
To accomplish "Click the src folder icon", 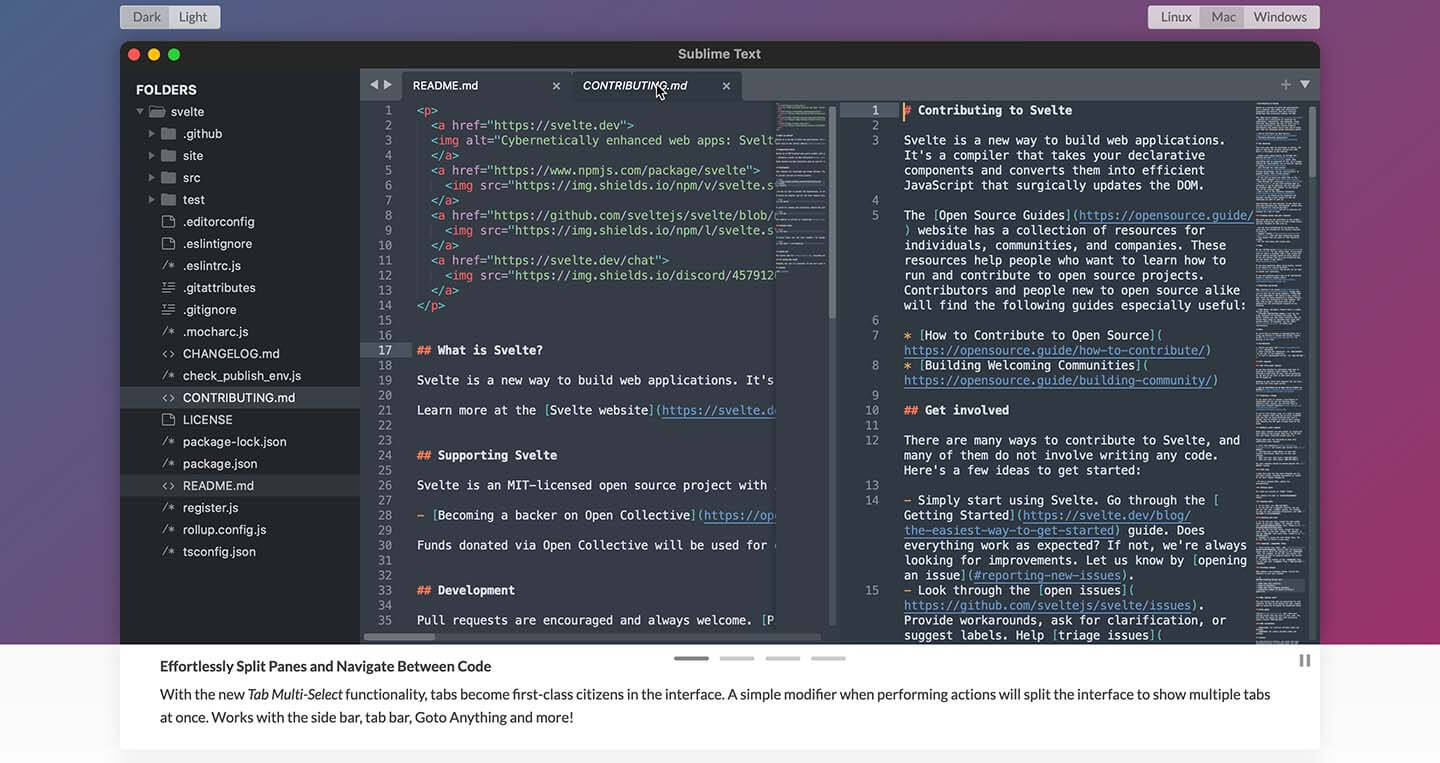I will coord(168,178).
